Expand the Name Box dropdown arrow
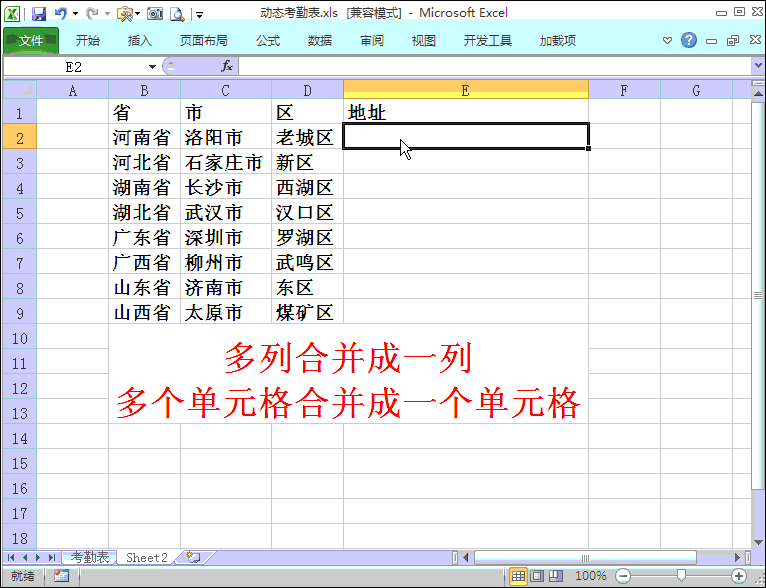 pyautogui.click(x=152, y=67)
